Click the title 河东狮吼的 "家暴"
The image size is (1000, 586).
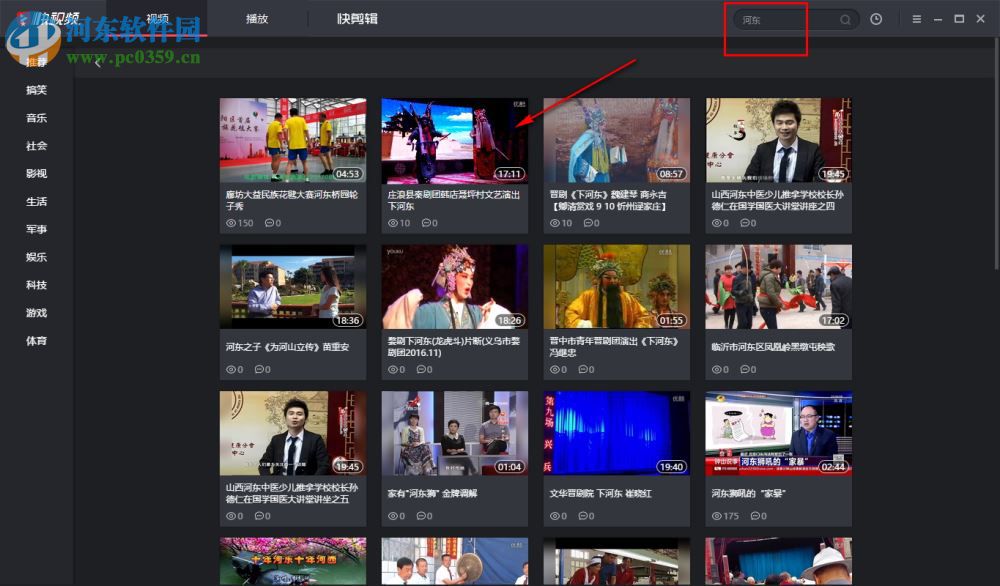pos(749,494)
